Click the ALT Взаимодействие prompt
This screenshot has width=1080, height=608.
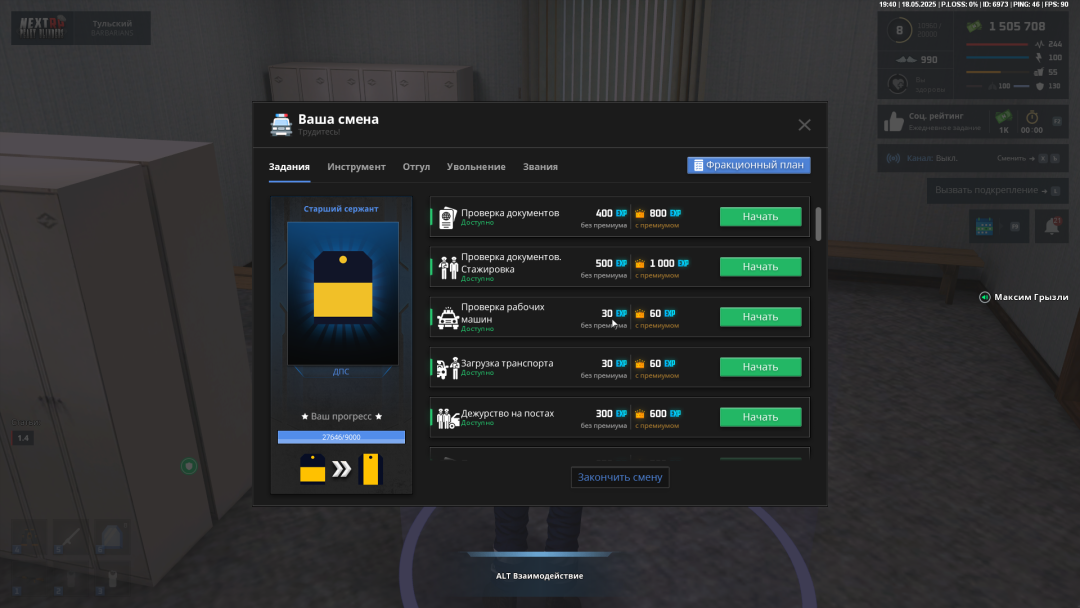[x=539, y=576]
